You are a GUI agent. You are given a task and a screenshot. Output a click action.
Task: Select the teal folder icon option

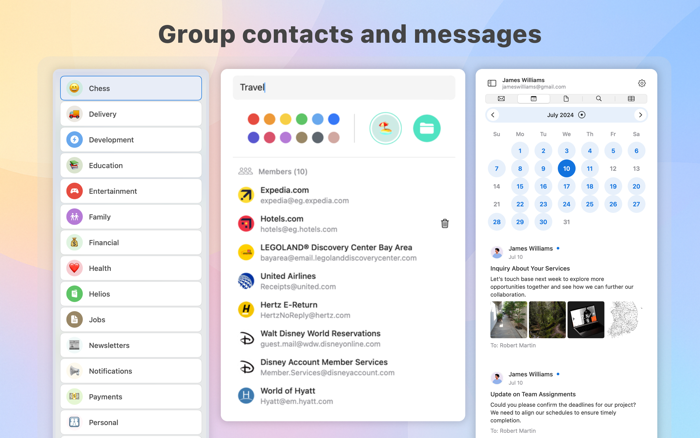(x=427, y=129)
